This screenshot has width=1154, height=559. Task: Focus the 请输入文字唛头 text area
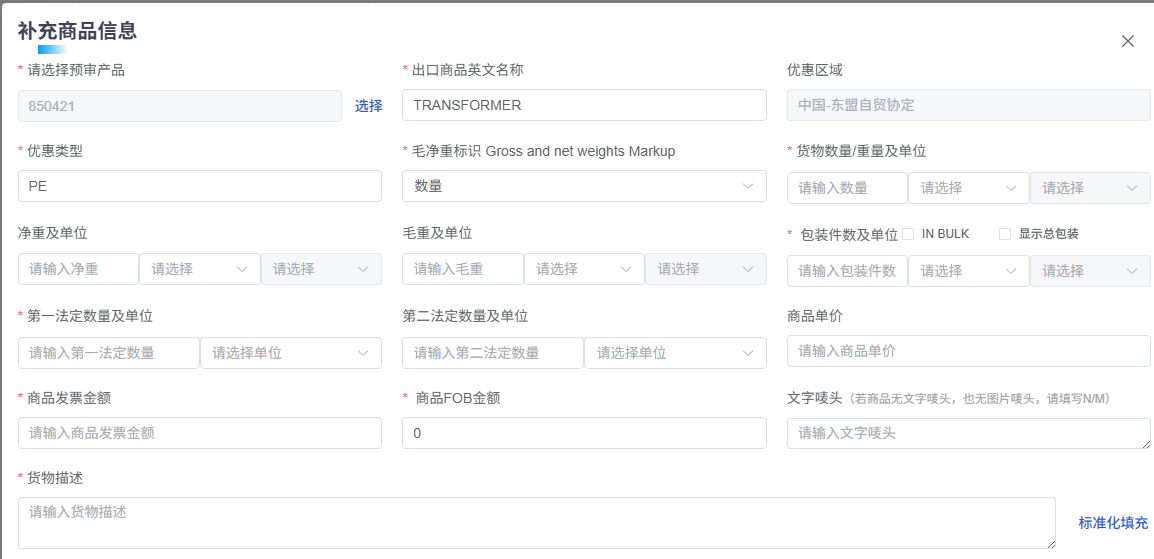coord(969,433)
